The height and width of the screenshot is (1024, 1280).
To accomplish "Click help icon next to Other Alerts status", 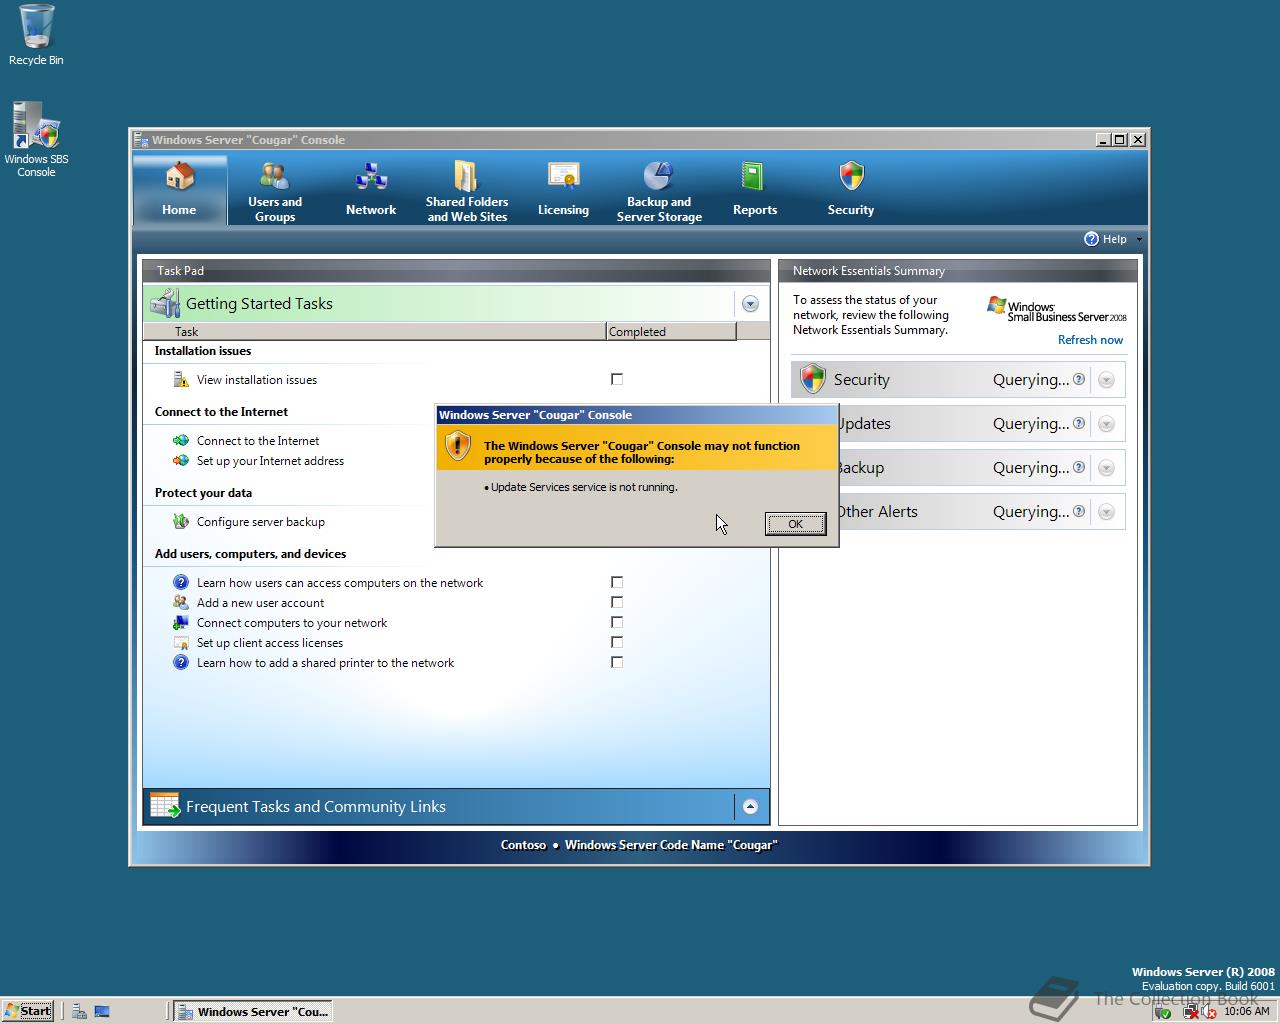I will [x=1079, y=511].
